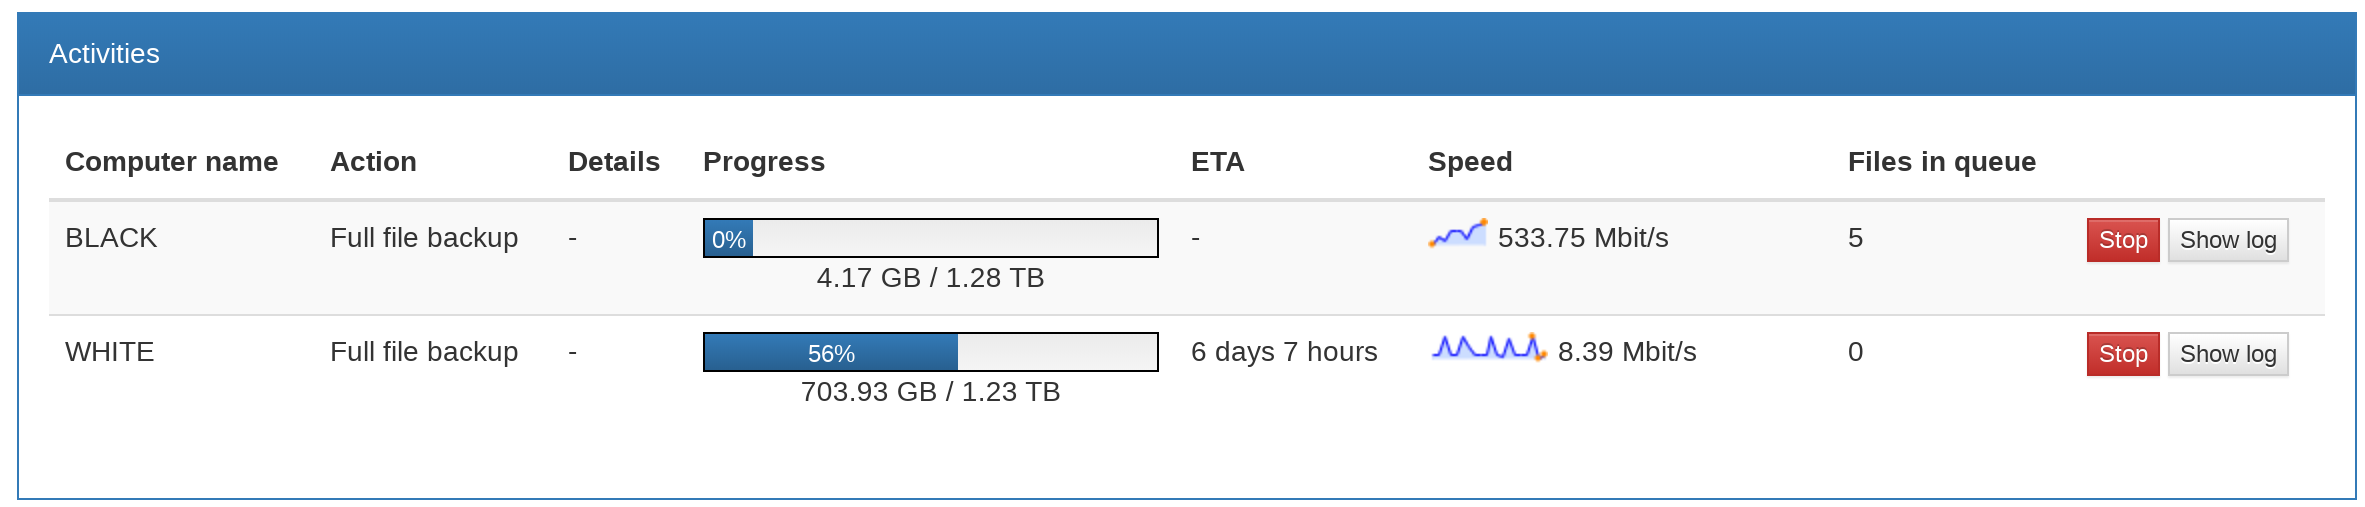Click the Activities panel title
This screenshot has height=507, width=2365.
pyautogui.click(x=104, y=54)
